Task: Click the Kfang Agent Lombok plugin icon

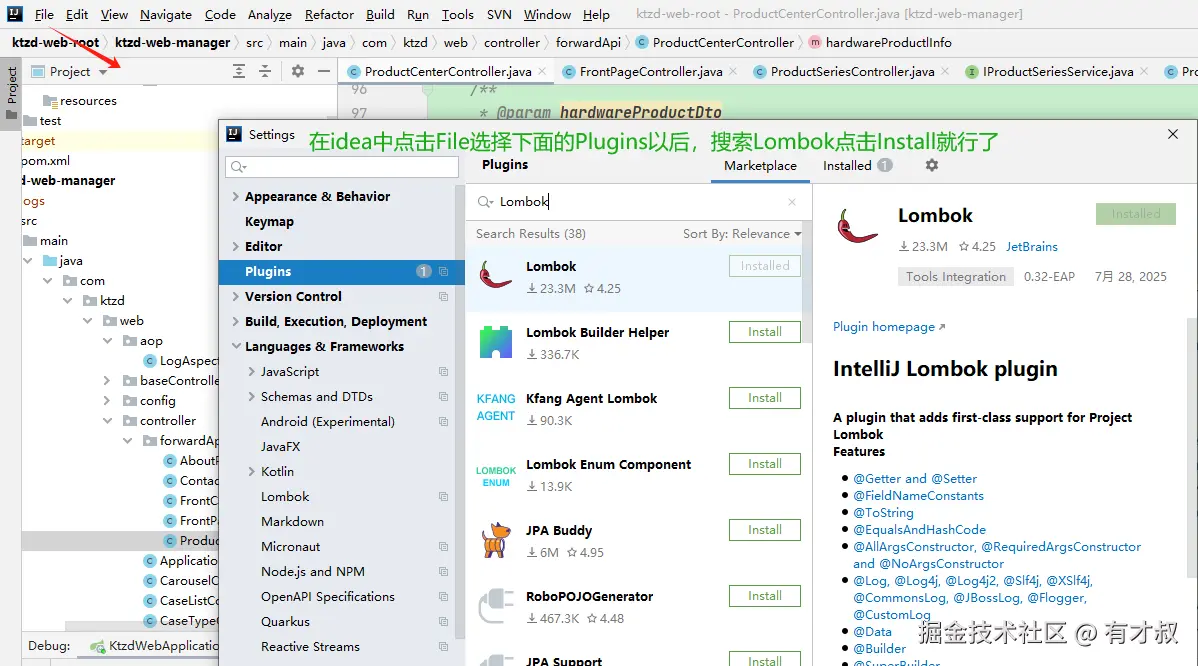Action: pos(495,407)
